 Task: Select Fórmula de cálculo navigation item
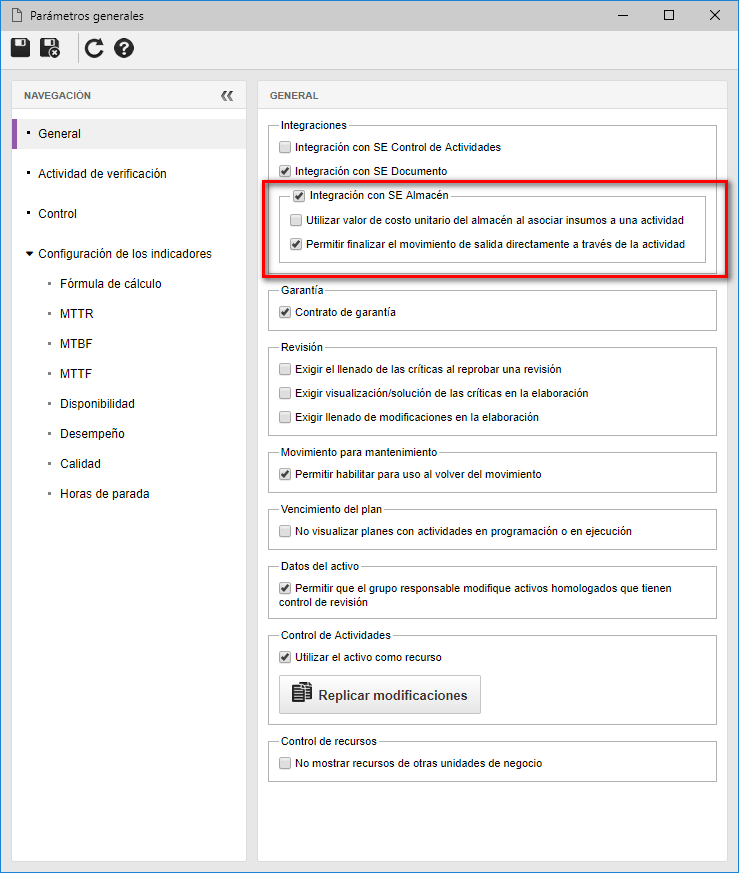110,284
